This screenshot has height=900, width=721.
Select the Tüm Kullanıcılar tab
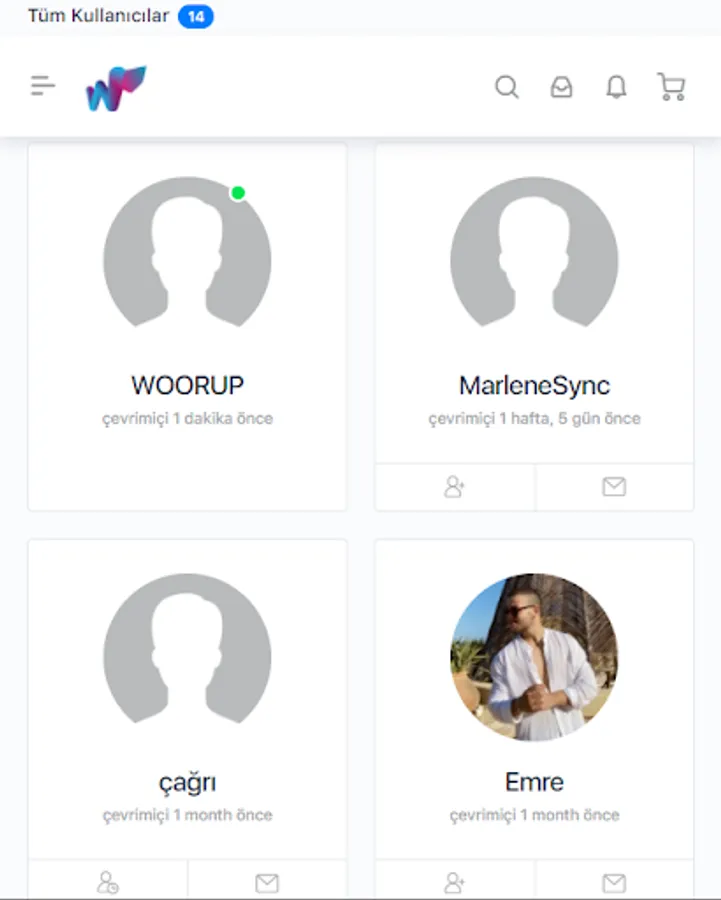pos(98,15)
